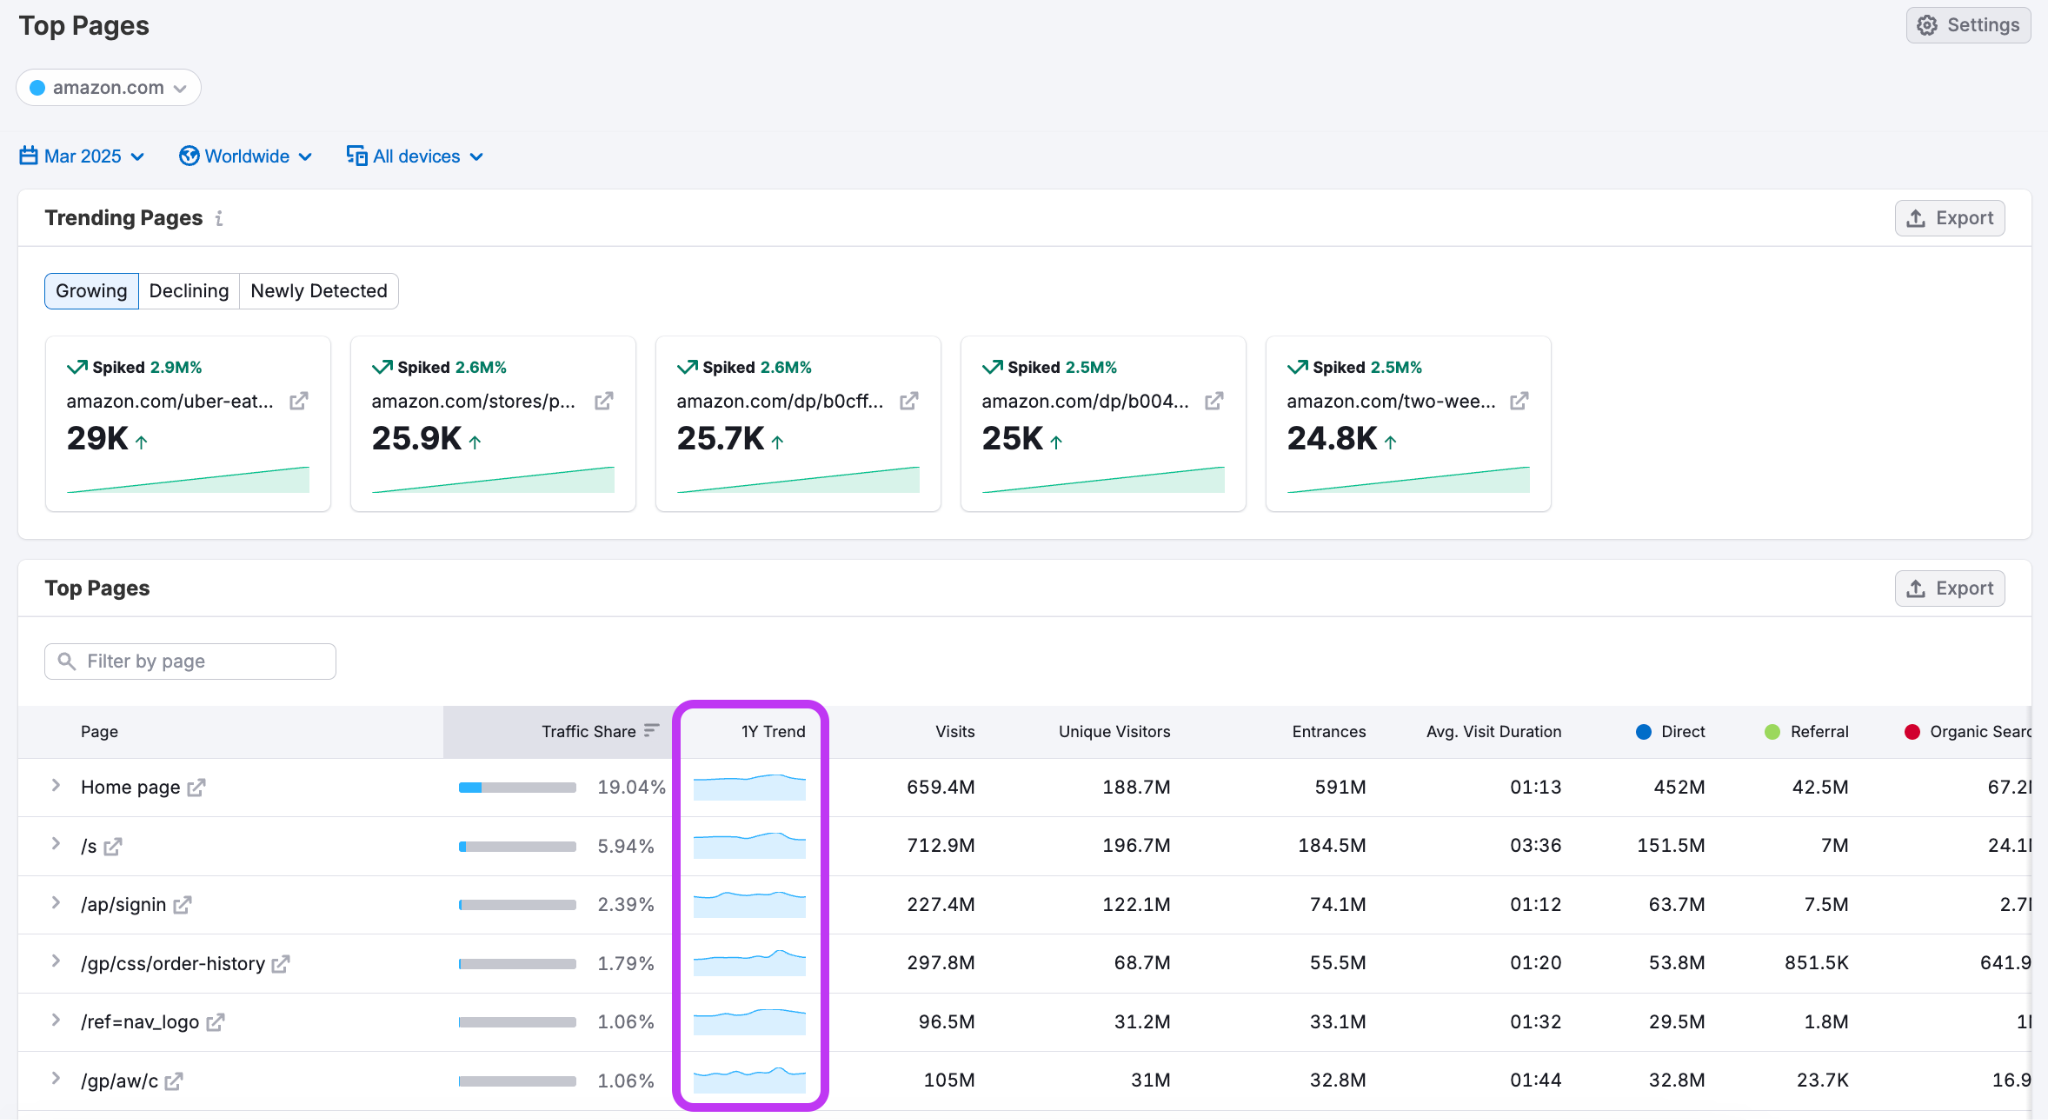The image size is (2048, 1120).
Task: Open the amazon.com domain dropdown
Action: (108, 87)
